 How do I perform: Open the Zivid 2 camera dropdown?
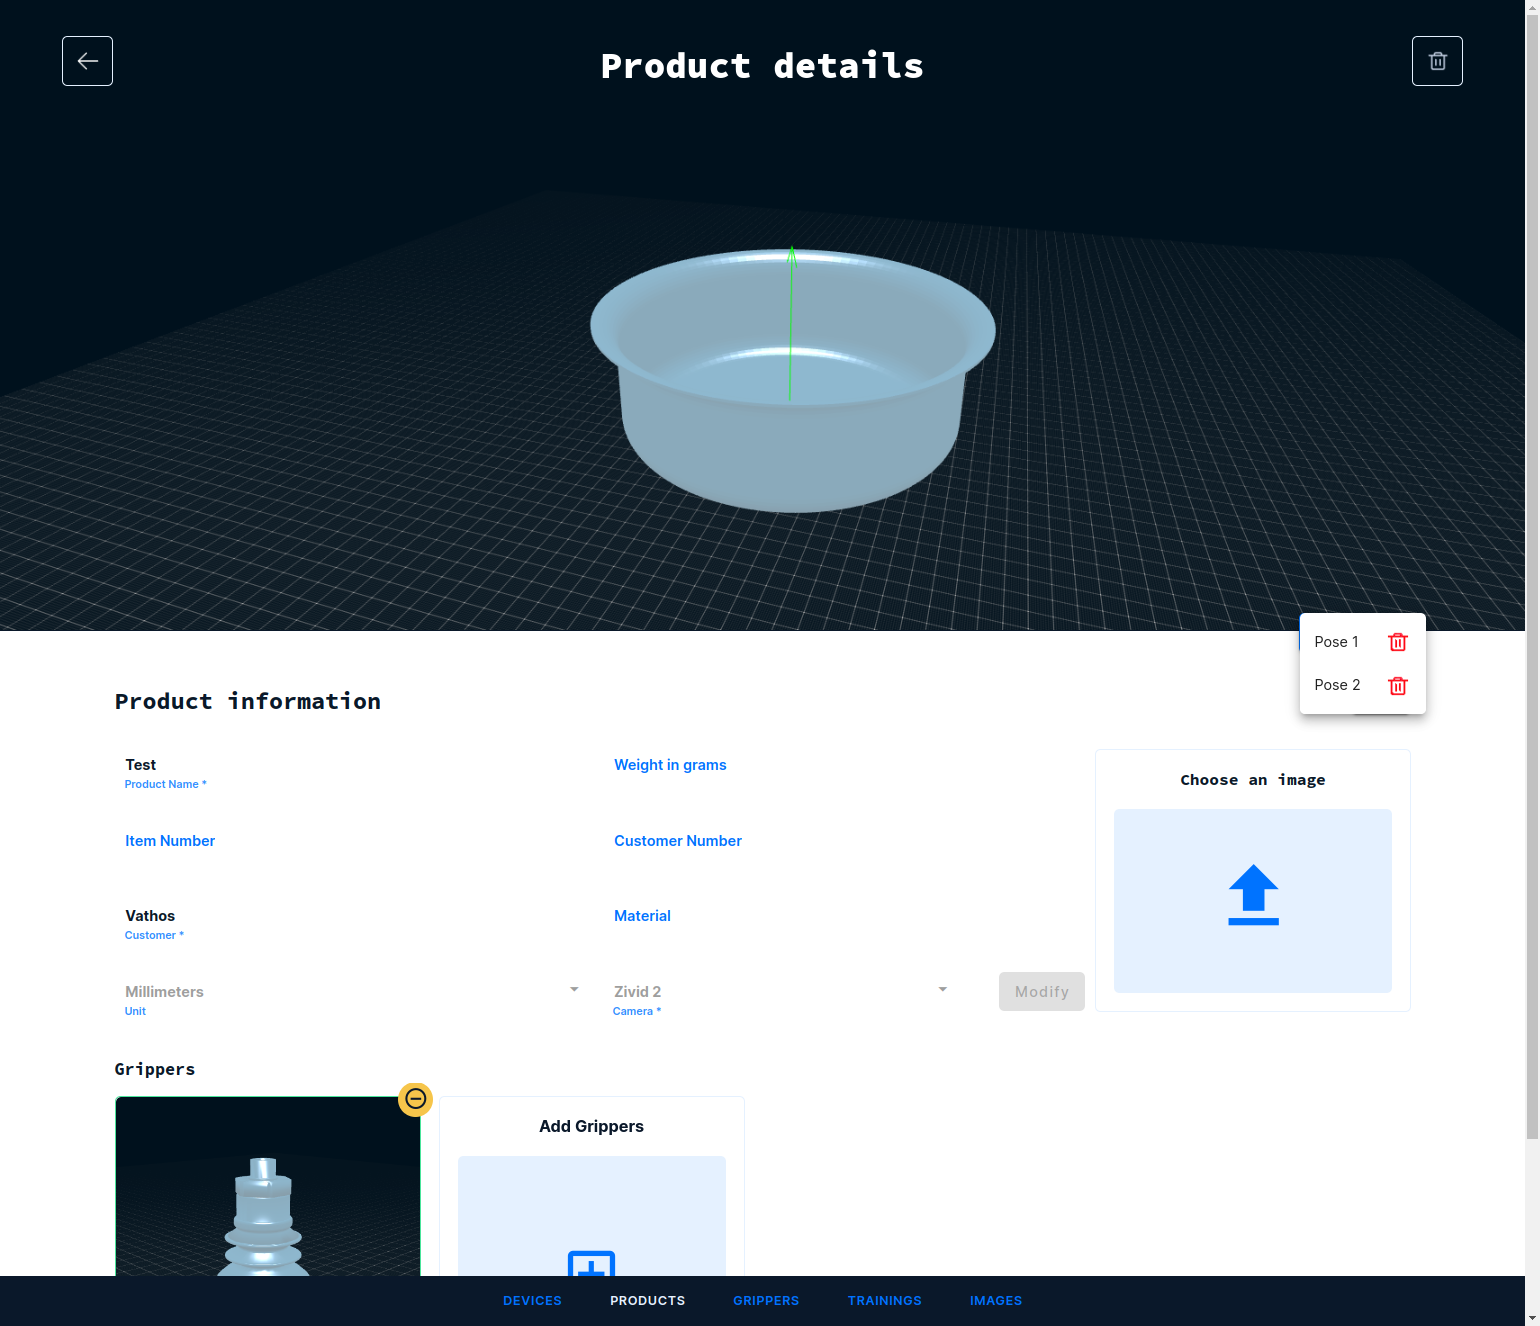(780, 991)
